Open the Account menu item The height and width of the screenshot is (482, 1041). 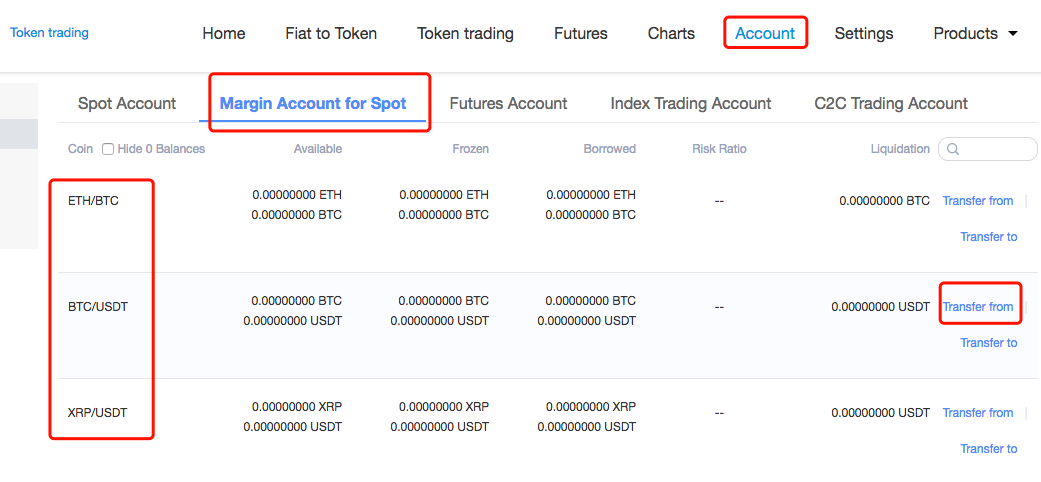(x=765, y=33)
